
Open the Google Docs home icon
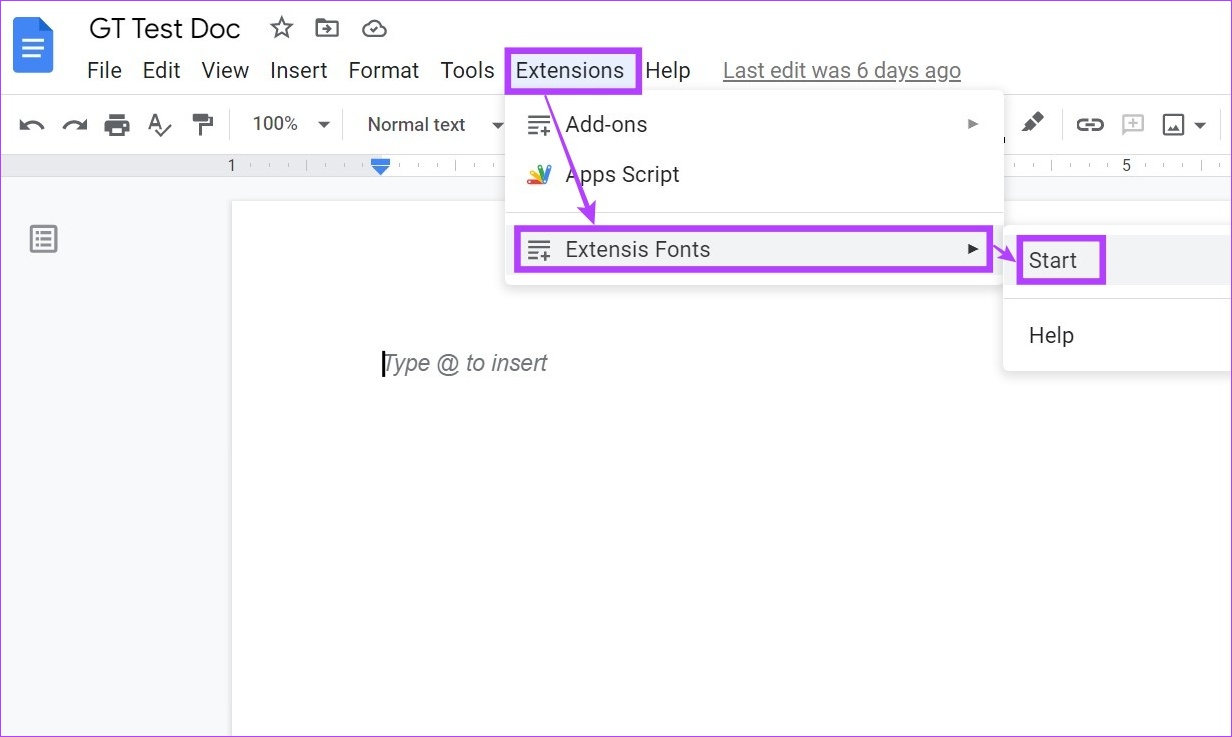click(33, 46)
